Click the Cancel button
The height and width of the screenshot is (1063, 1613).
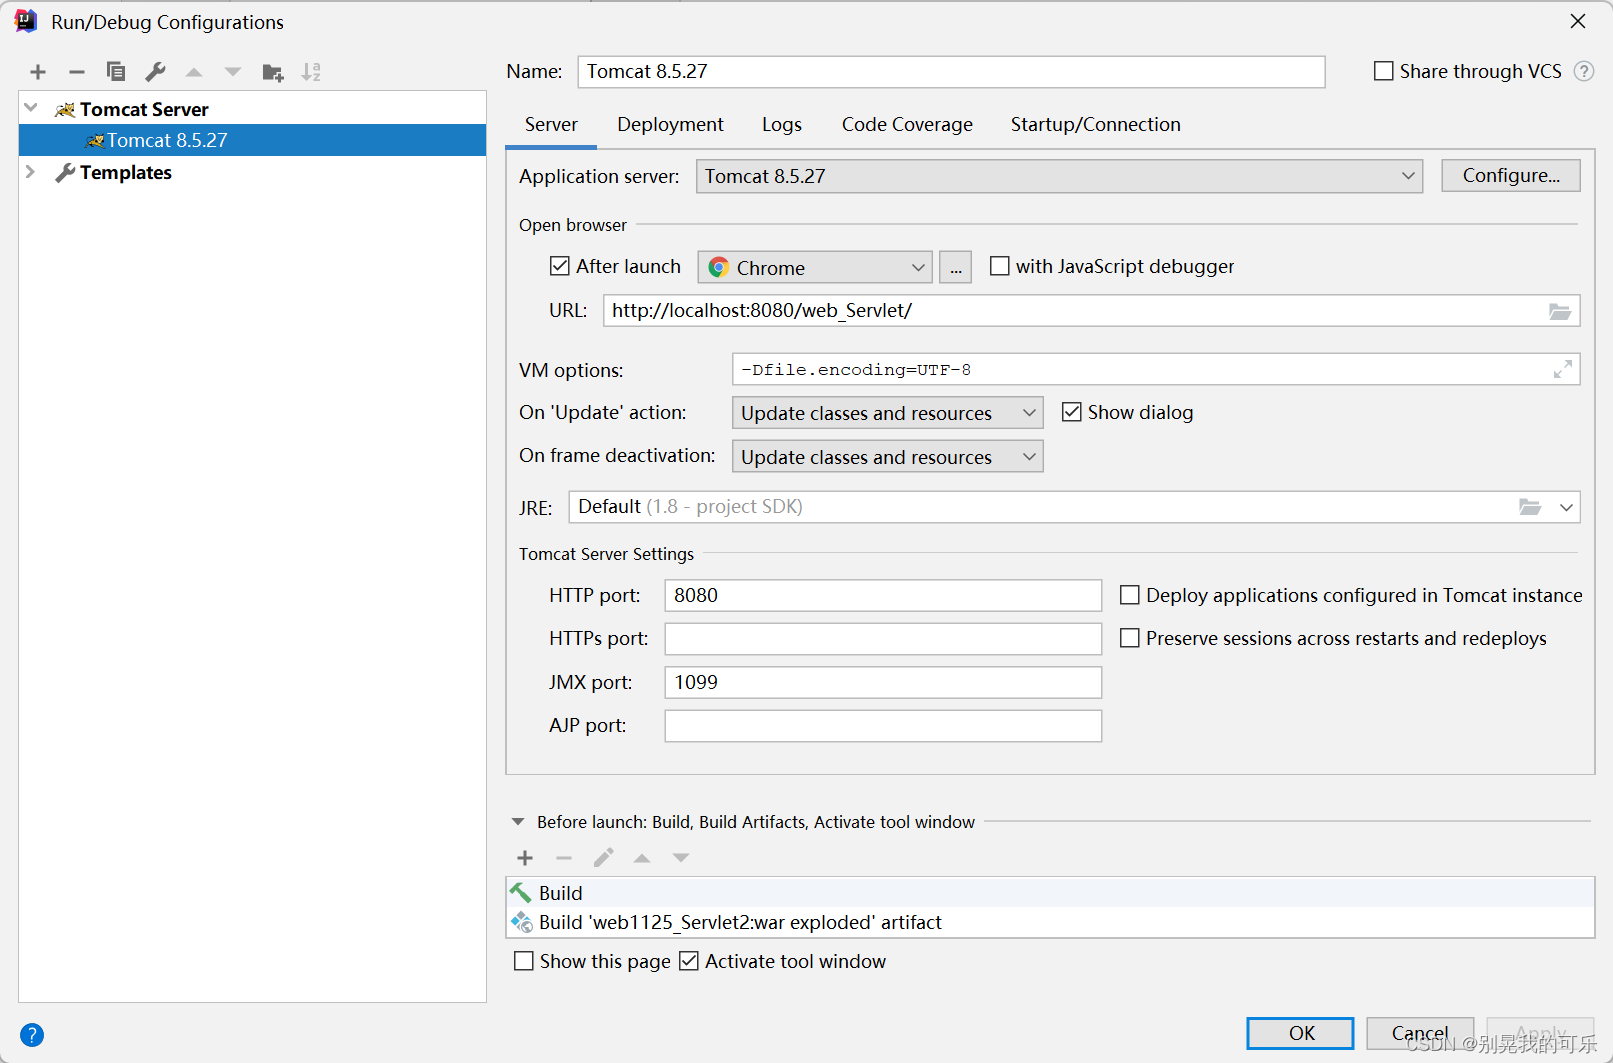click(1420, 1033)
